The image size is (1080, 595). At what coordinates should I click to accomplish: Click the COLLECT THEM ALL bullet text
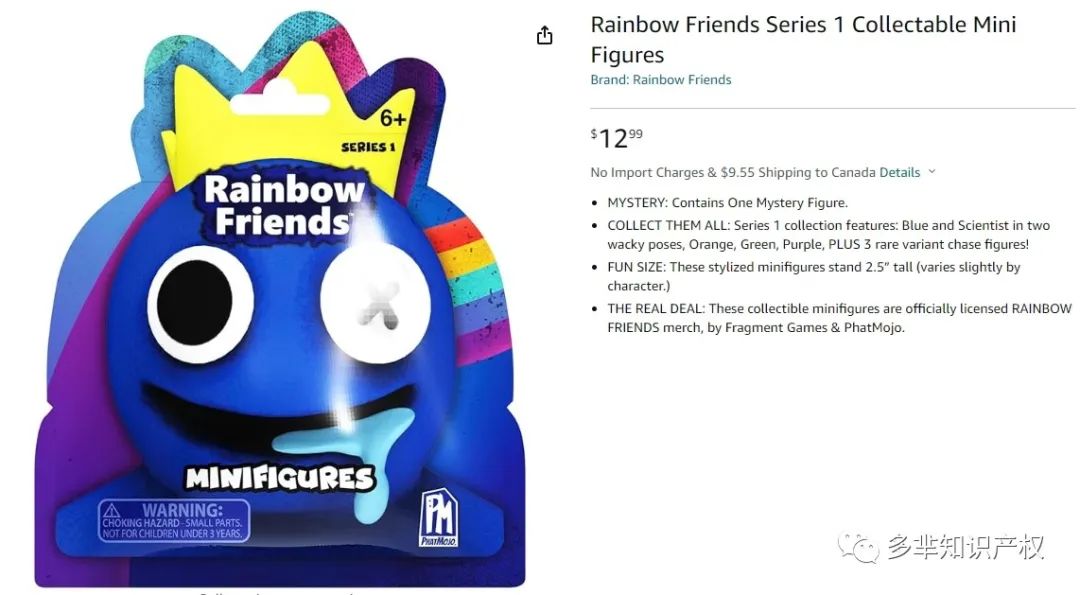(829, 235)
